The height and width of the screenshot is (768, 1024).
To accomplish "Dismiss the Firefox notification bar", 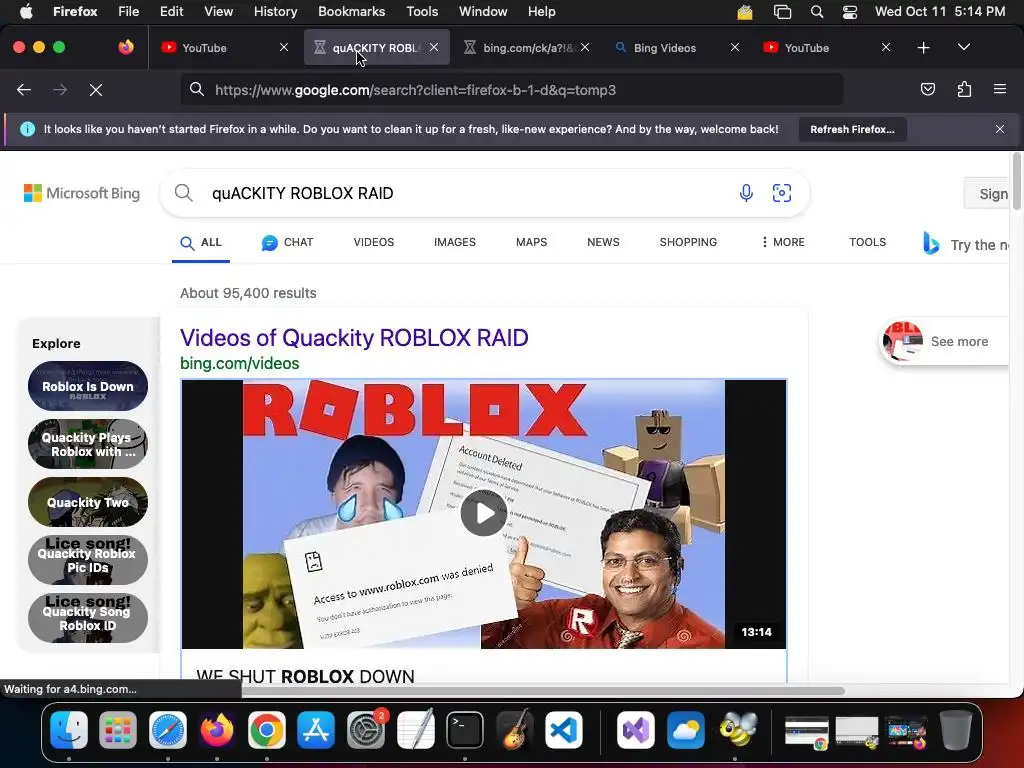I will coord(1000,129).
